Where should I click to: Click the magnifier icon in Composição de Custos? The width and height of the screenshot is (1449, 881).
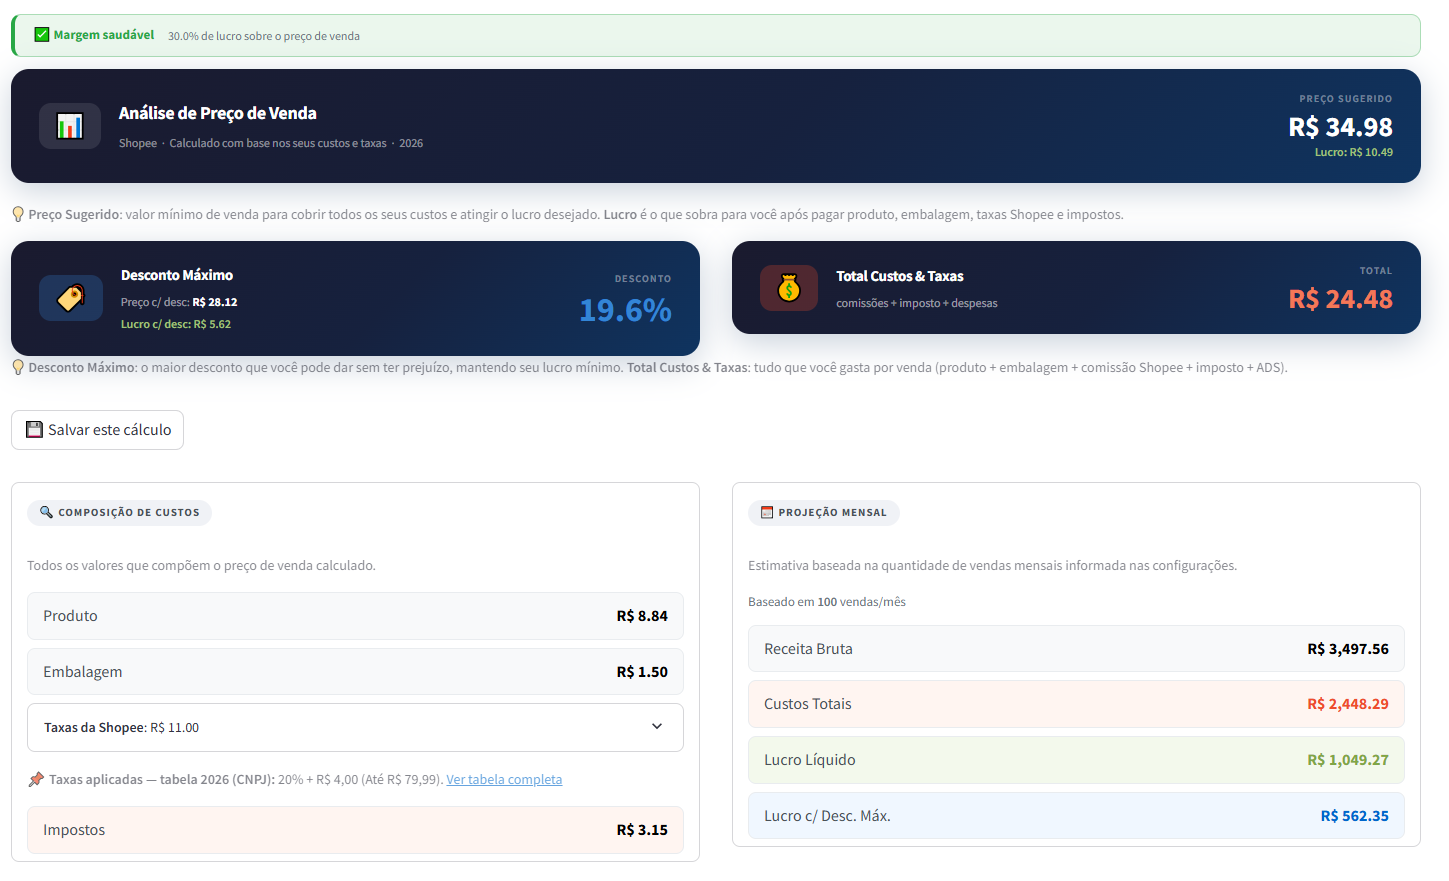46,512
